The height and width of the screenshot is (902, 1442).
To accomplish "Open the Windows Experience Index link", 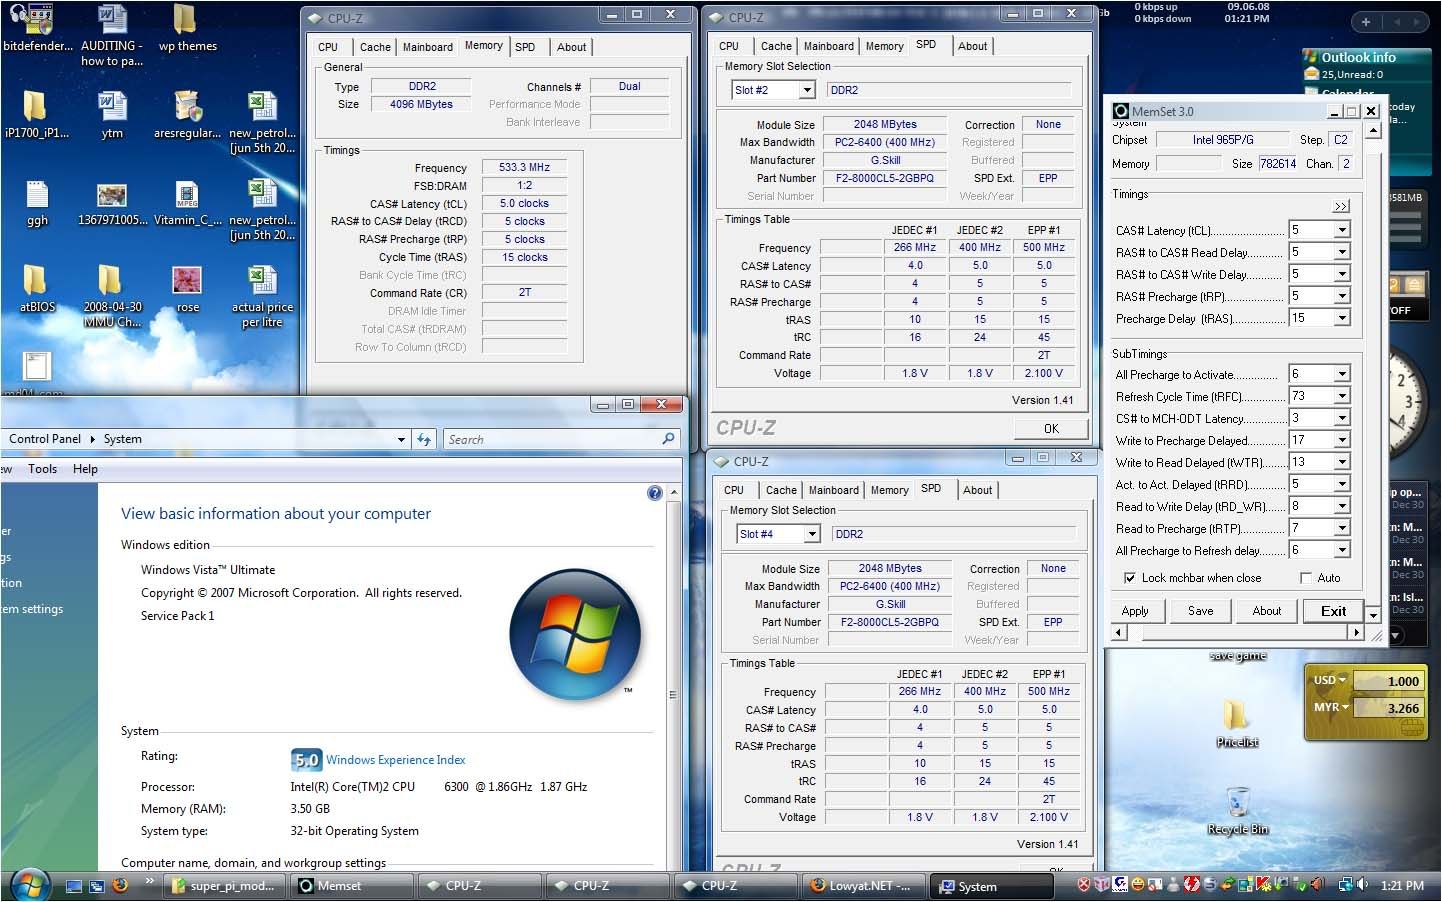I will [x=395, y=760].
